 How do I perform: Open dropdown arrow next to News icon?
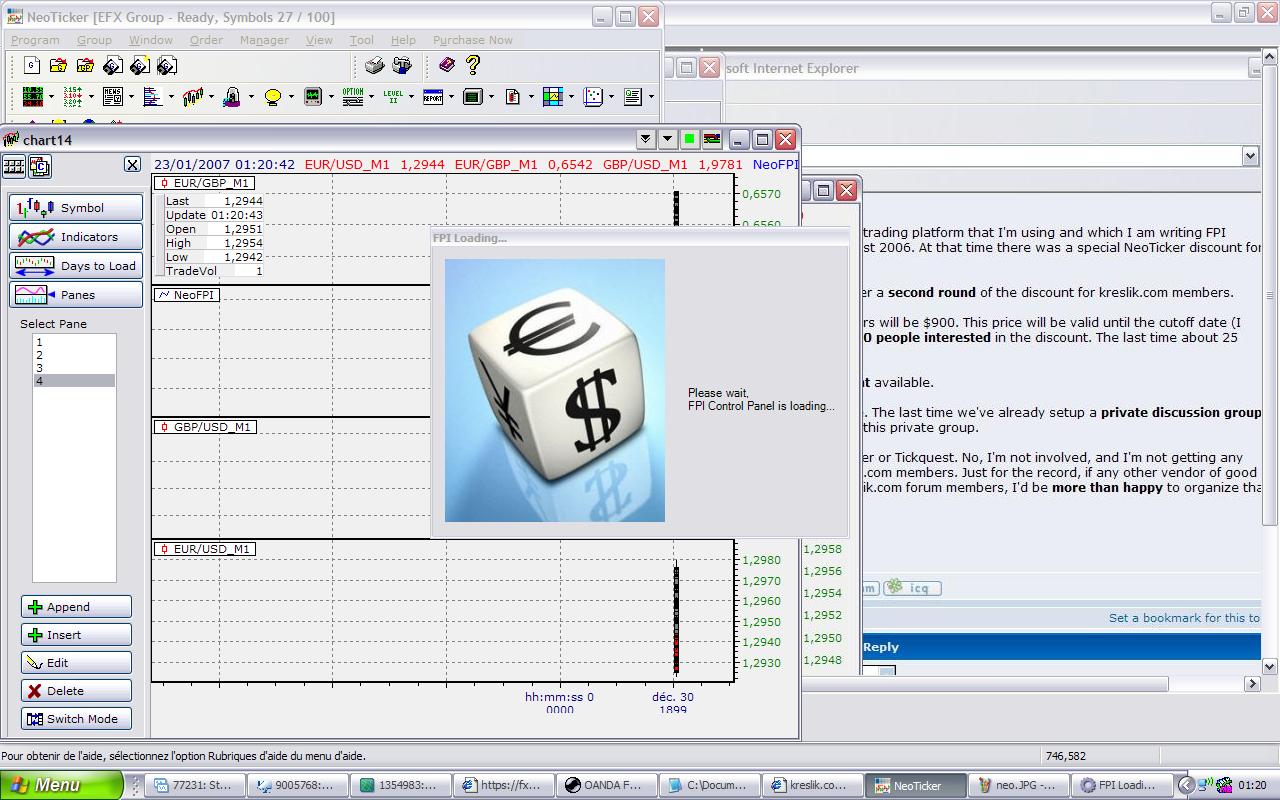coord(131,97)
